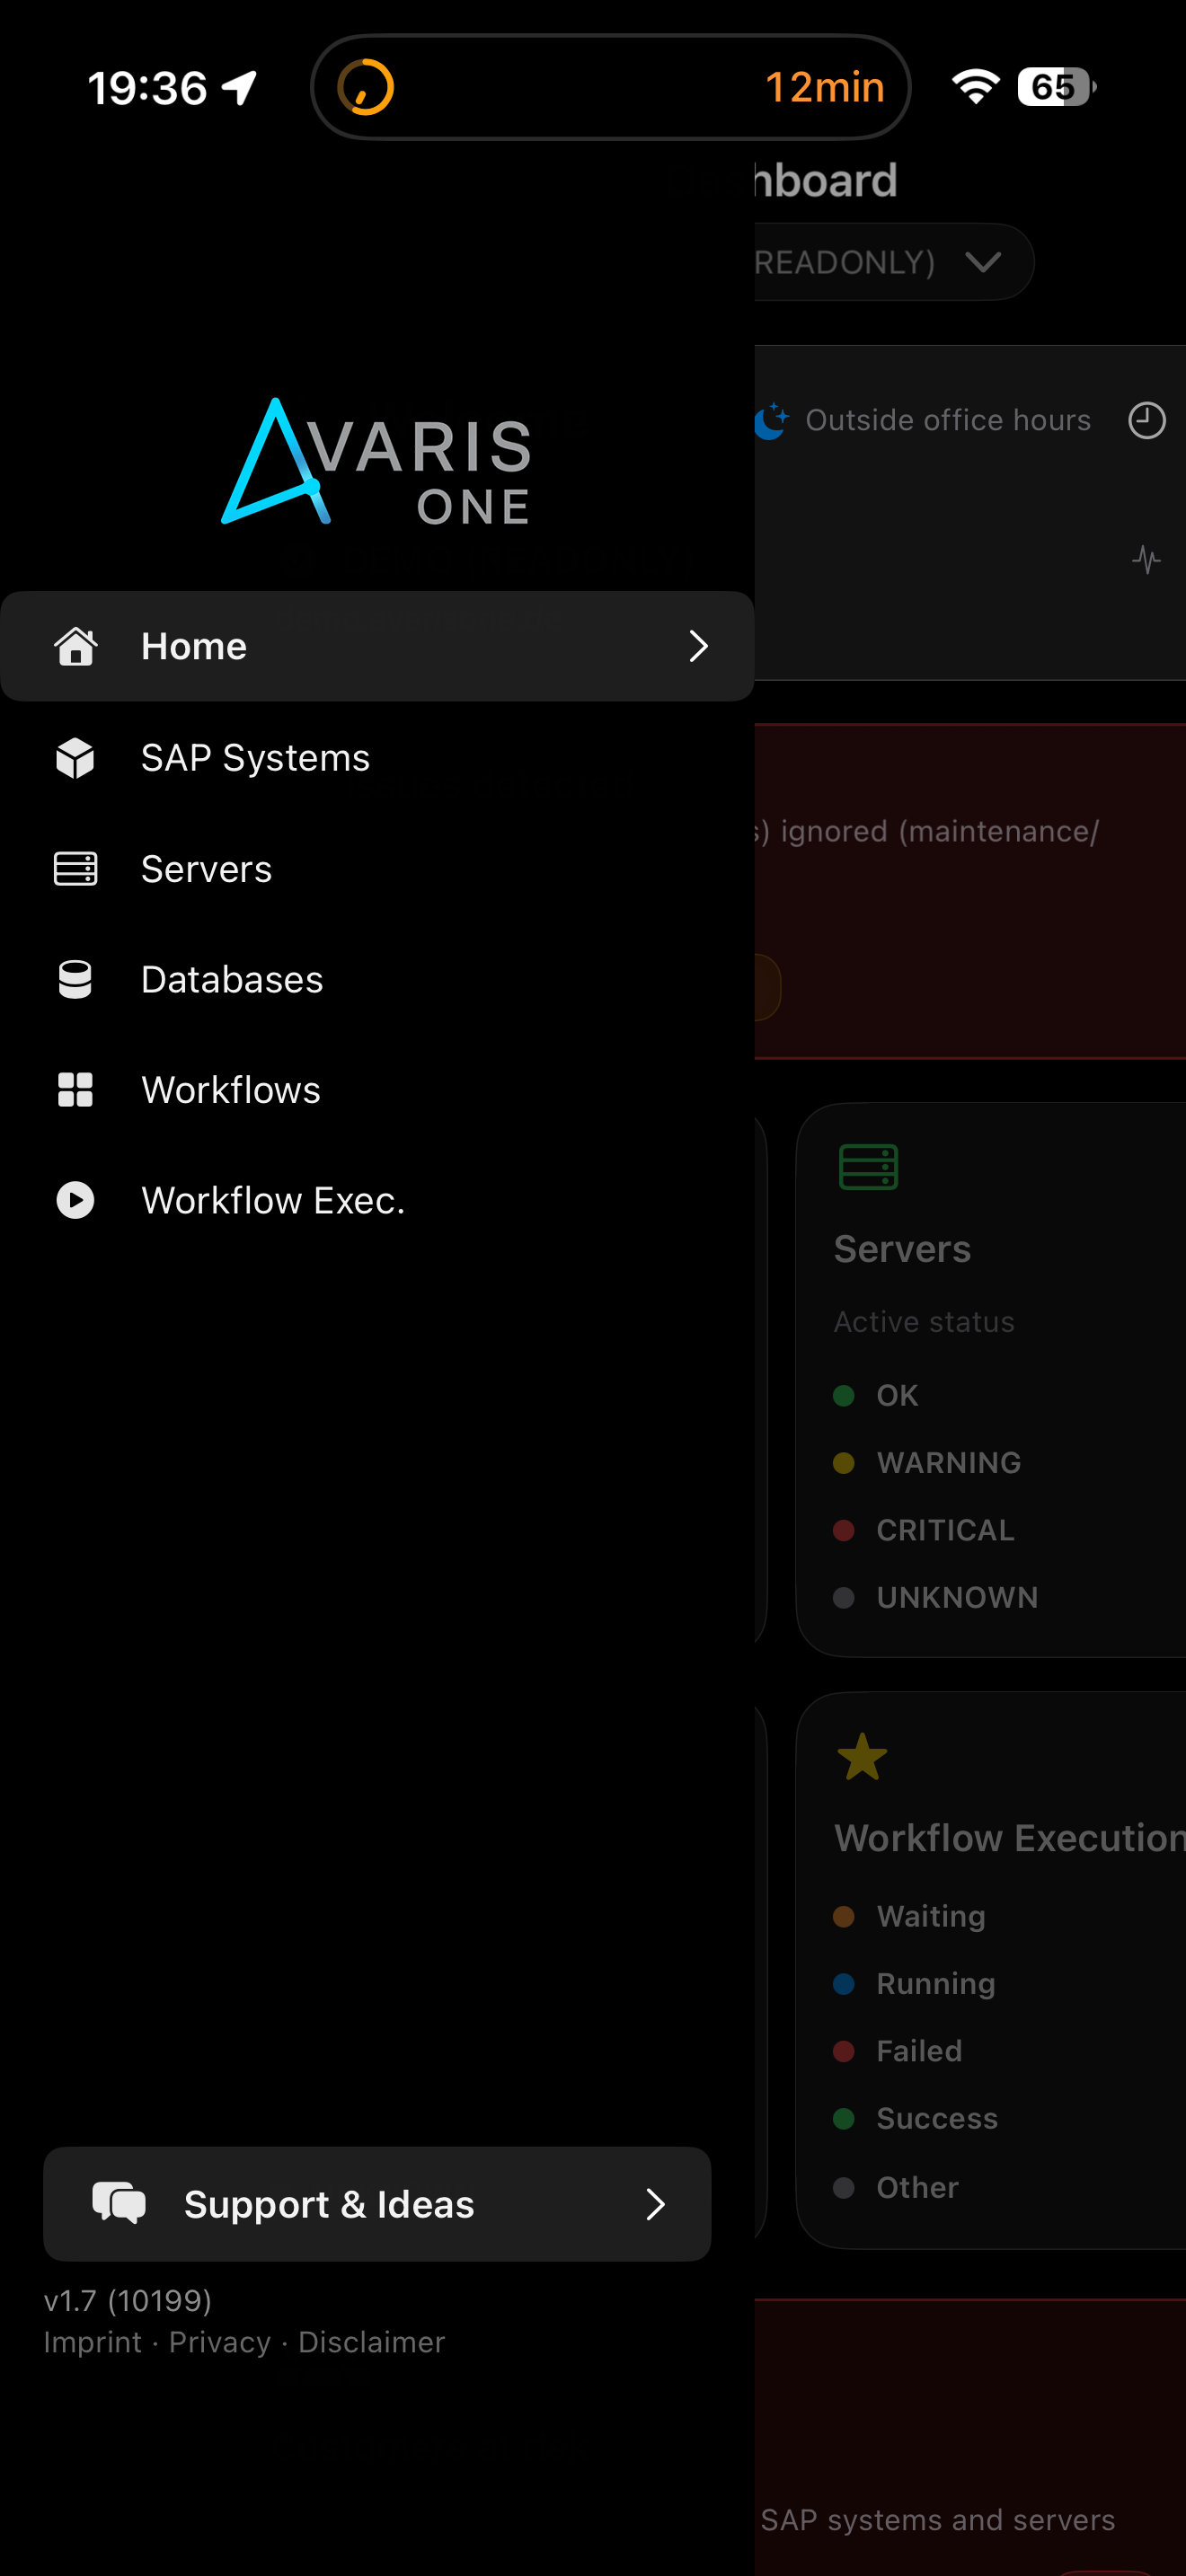Click the green server icon on the Servers card
This screenshot has height=2576, width=1186.
tap(868, 1167)
